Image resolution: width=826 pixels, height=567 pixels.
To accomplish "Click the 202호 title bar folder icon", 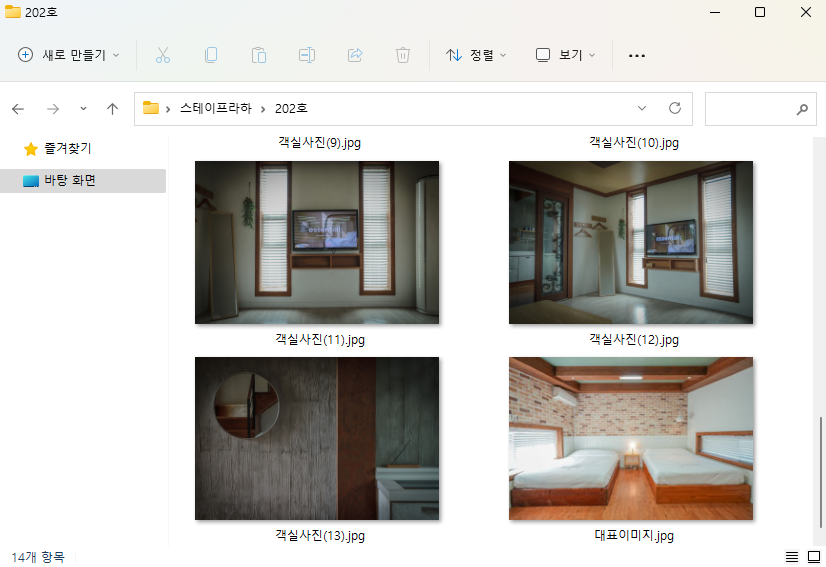I will tap(13, 12).
